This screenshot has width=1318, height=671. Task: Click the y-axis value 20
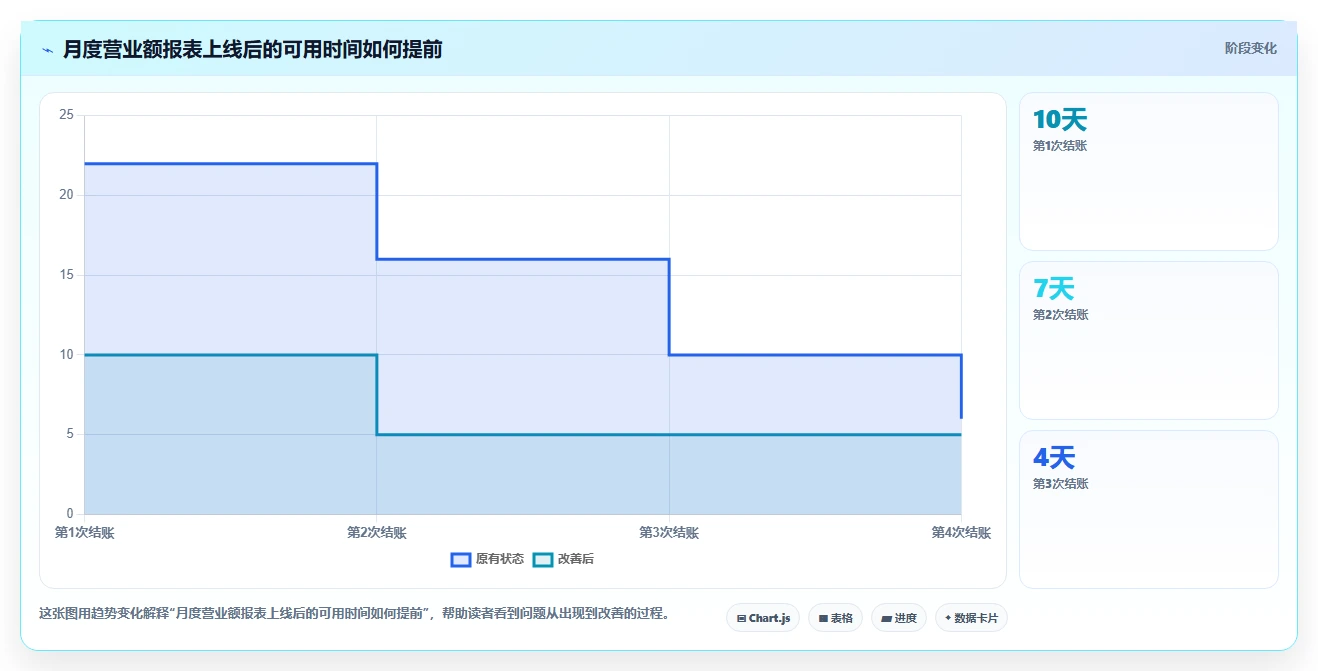pyautogui.click(x=67, y=195)
